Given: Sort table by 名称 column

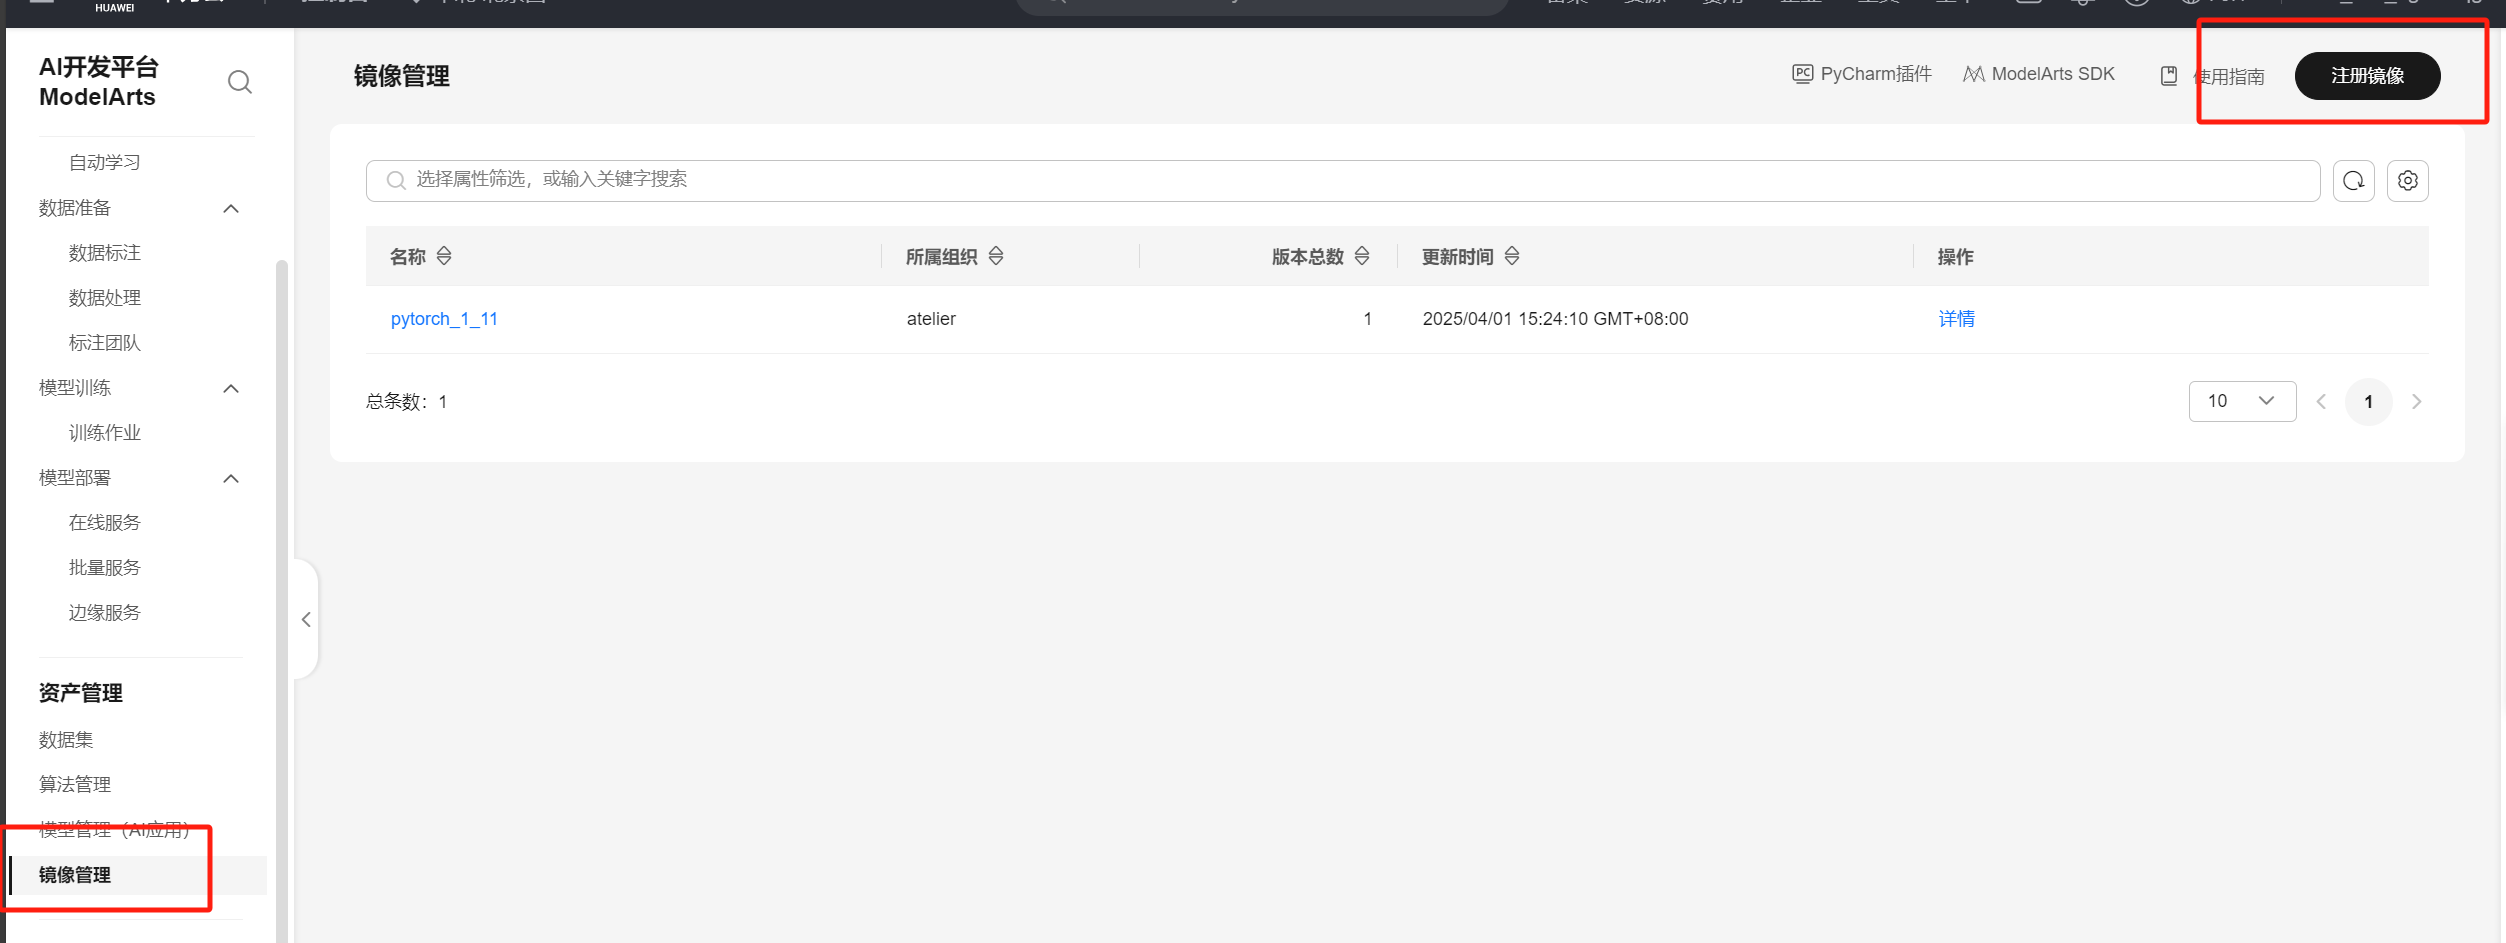Looking at the screenshot, I should pyautogui.click(x=444, y=256).
